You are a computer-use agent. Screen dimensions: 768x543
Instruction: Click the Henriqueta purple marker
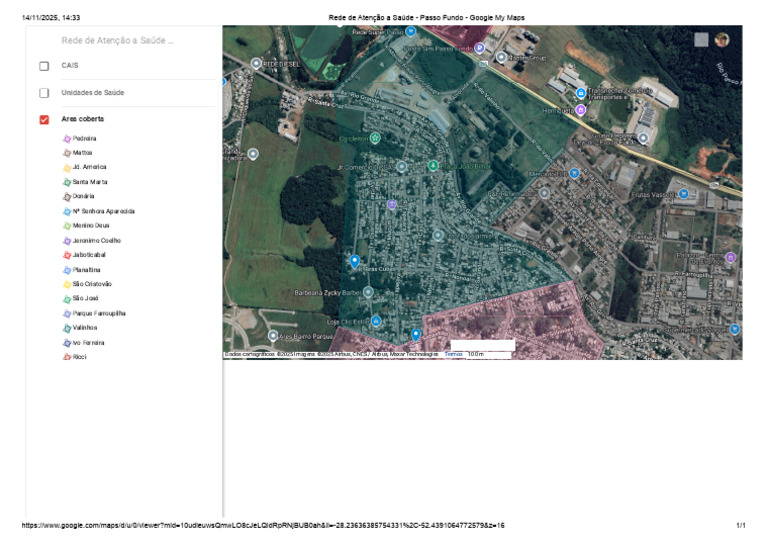[x=580, y=110]
